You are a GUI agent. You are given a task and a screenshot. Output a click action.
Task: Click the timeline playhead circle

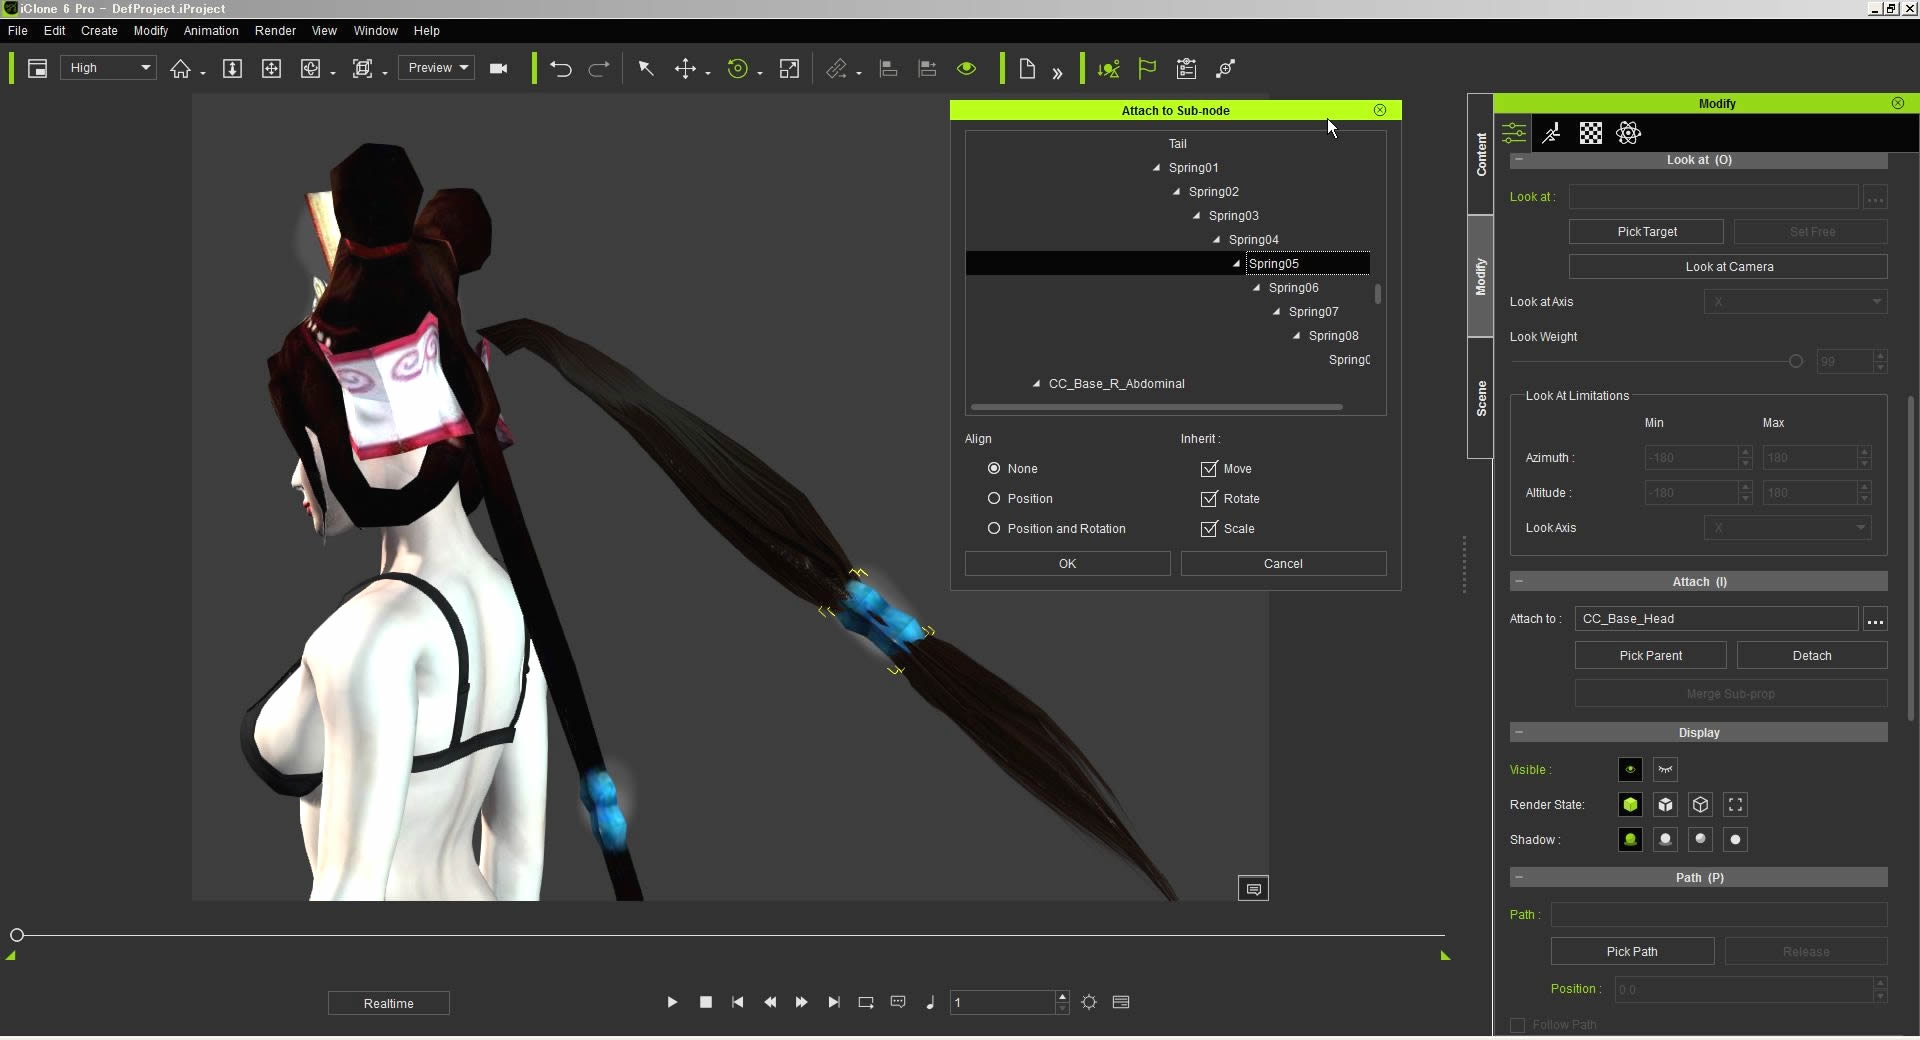17,935
